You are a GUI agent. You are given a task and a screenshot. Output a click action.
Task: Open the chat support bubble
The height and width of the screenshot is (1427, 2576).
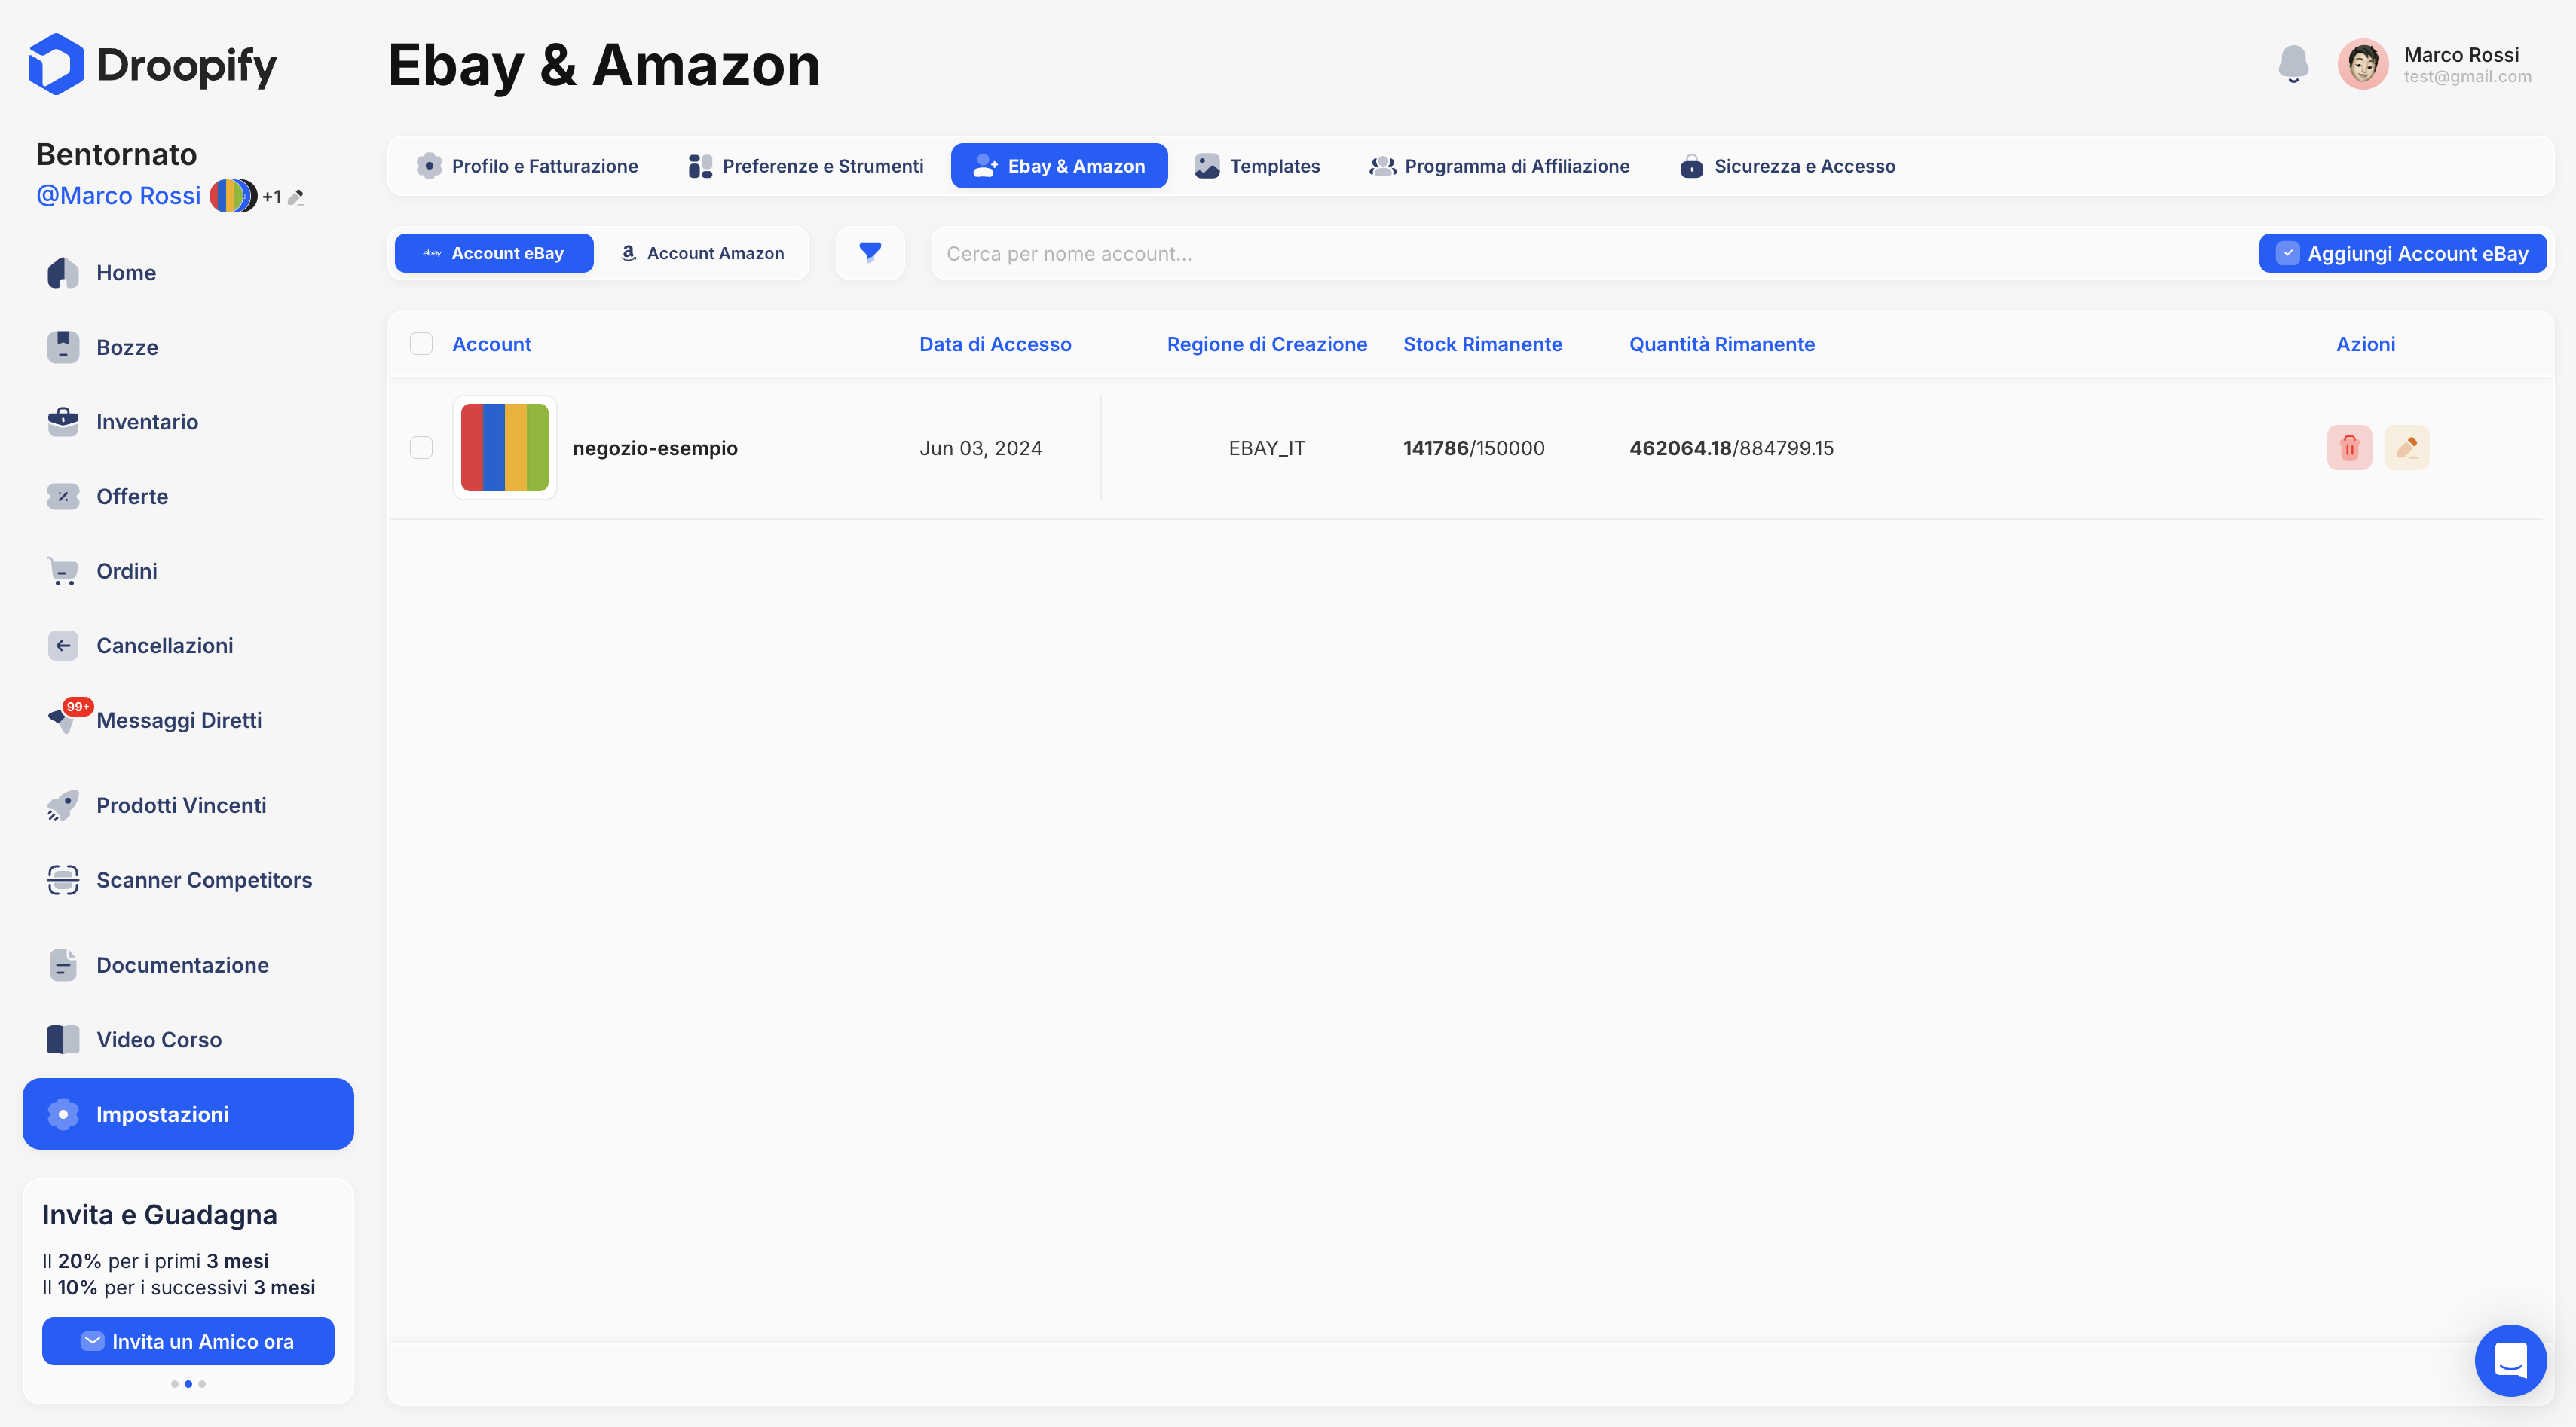pos(2510,1360)
